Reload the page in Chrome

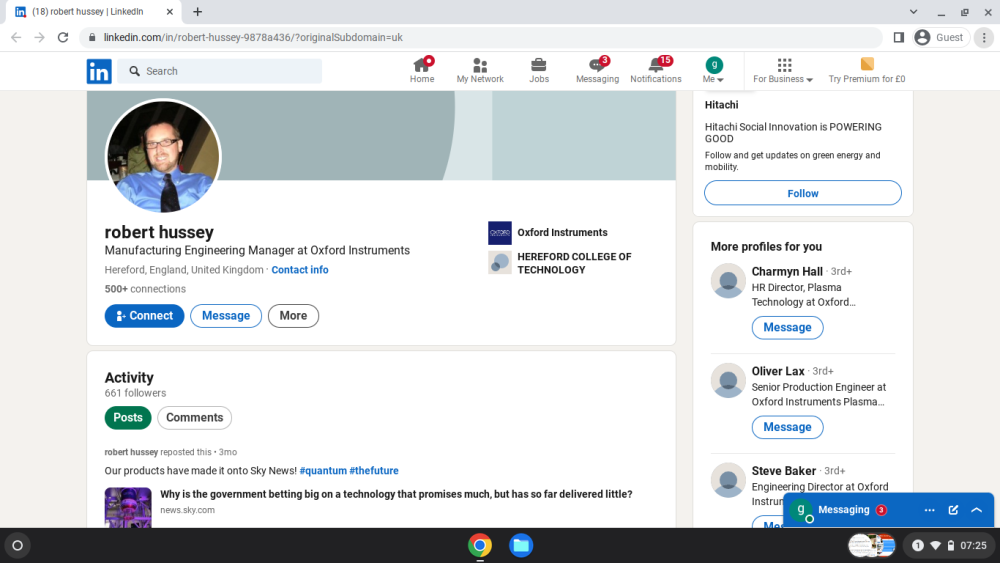pos(63,38)
